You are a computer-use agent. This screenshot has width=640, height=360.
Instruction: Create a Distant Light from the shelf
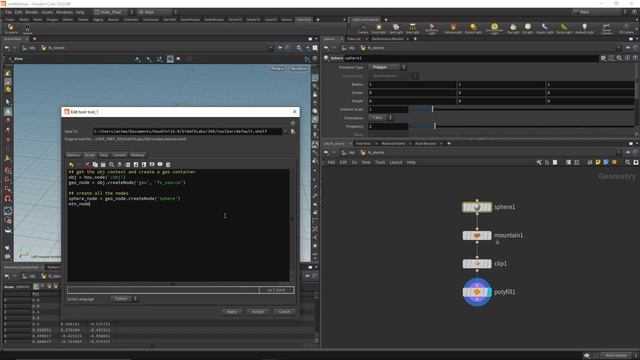click(x=473, y=29)
